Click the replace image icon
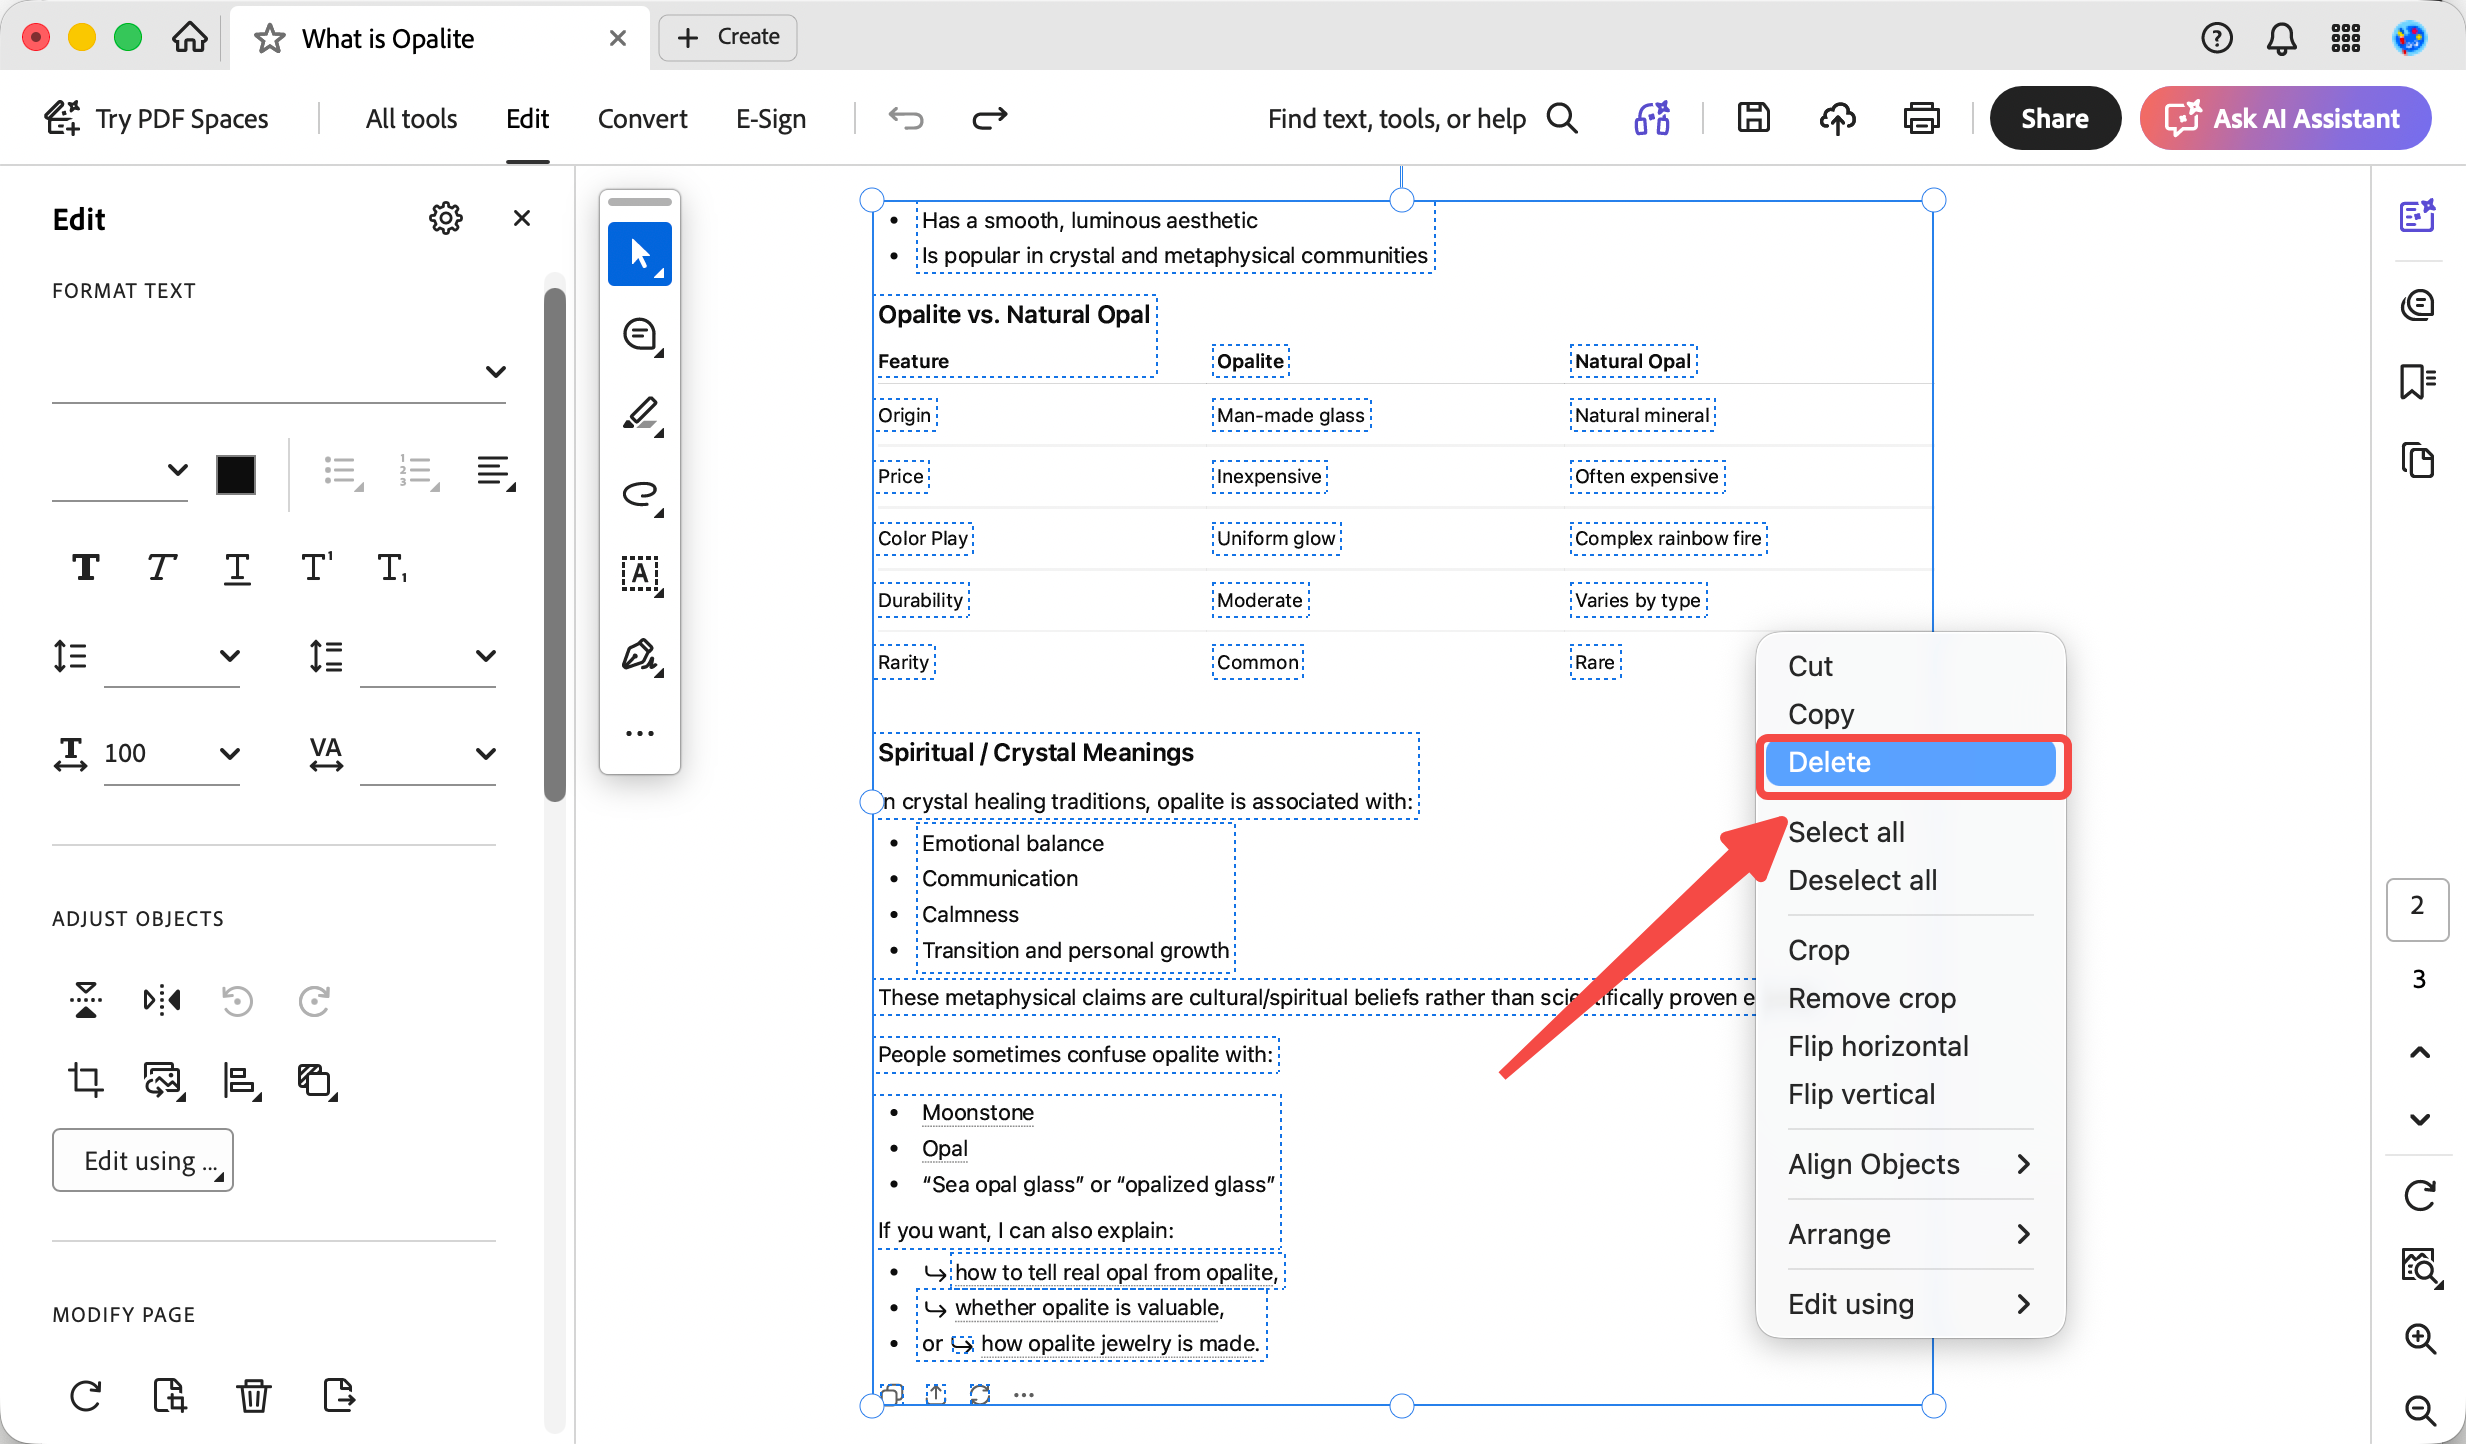Viewport: 2466px width, 1444px height. tap(164, 1080)
